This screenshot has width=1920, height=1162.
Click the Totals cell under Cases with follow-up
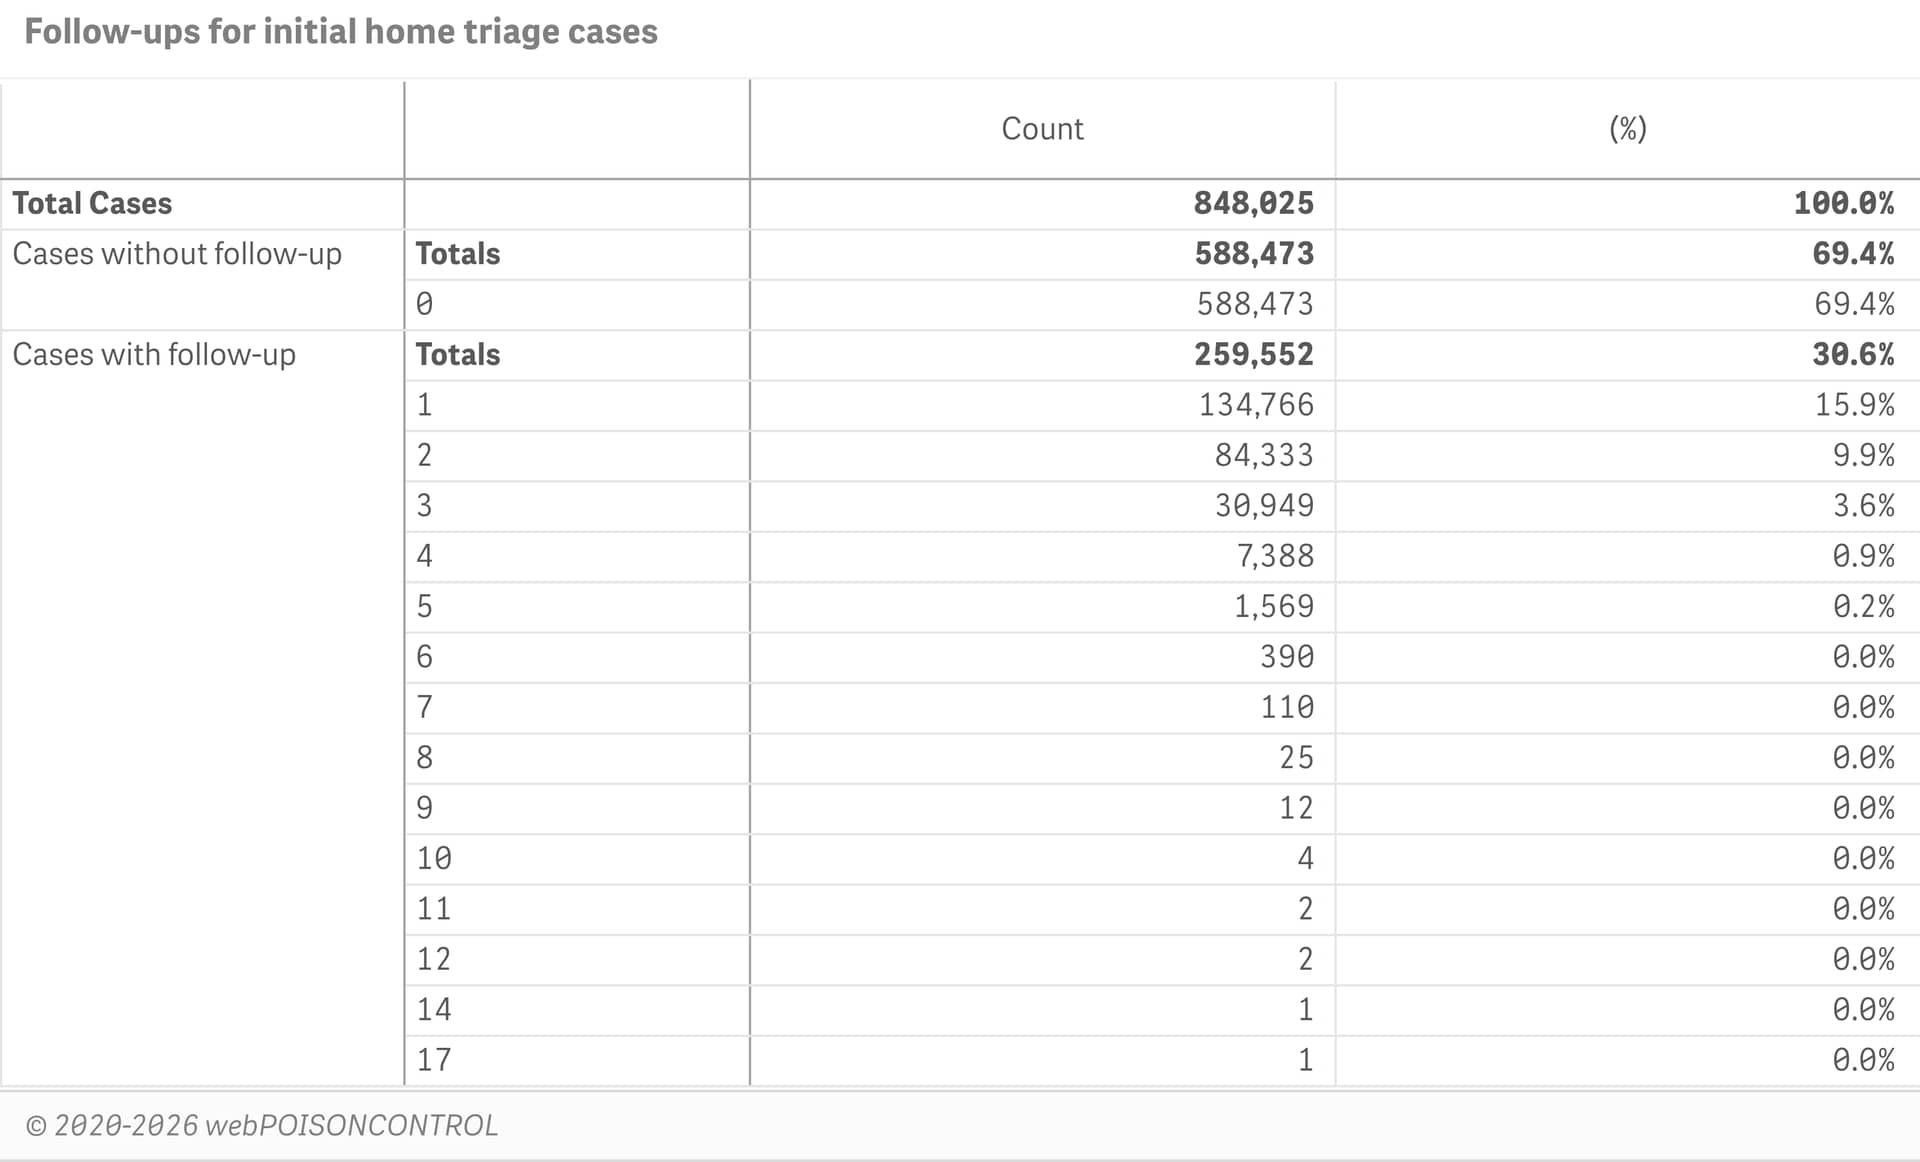pos(458,355)
